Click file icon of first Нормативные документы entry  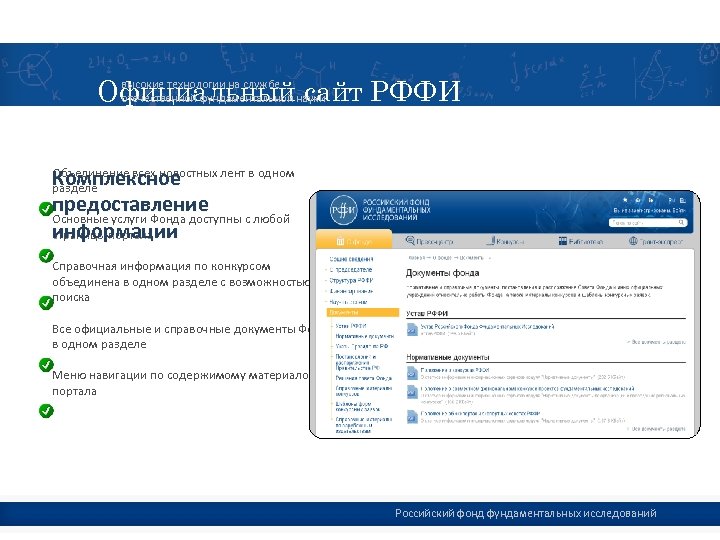click(x=412, y=372)
